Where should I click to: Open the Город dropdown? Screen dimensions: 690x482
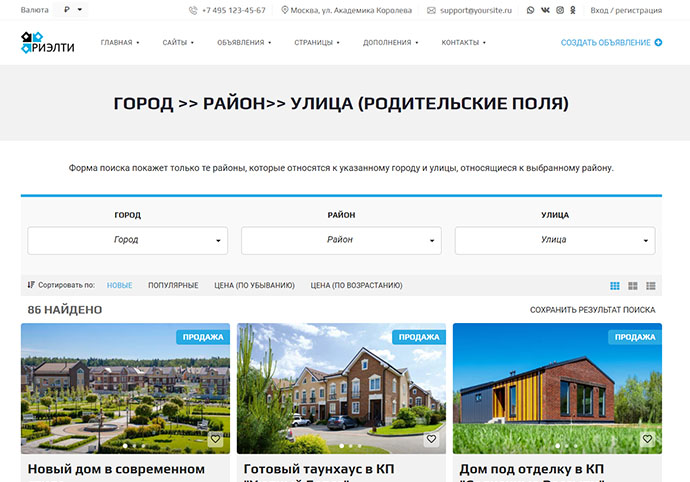pyautogui.click(x=127, y=240)
